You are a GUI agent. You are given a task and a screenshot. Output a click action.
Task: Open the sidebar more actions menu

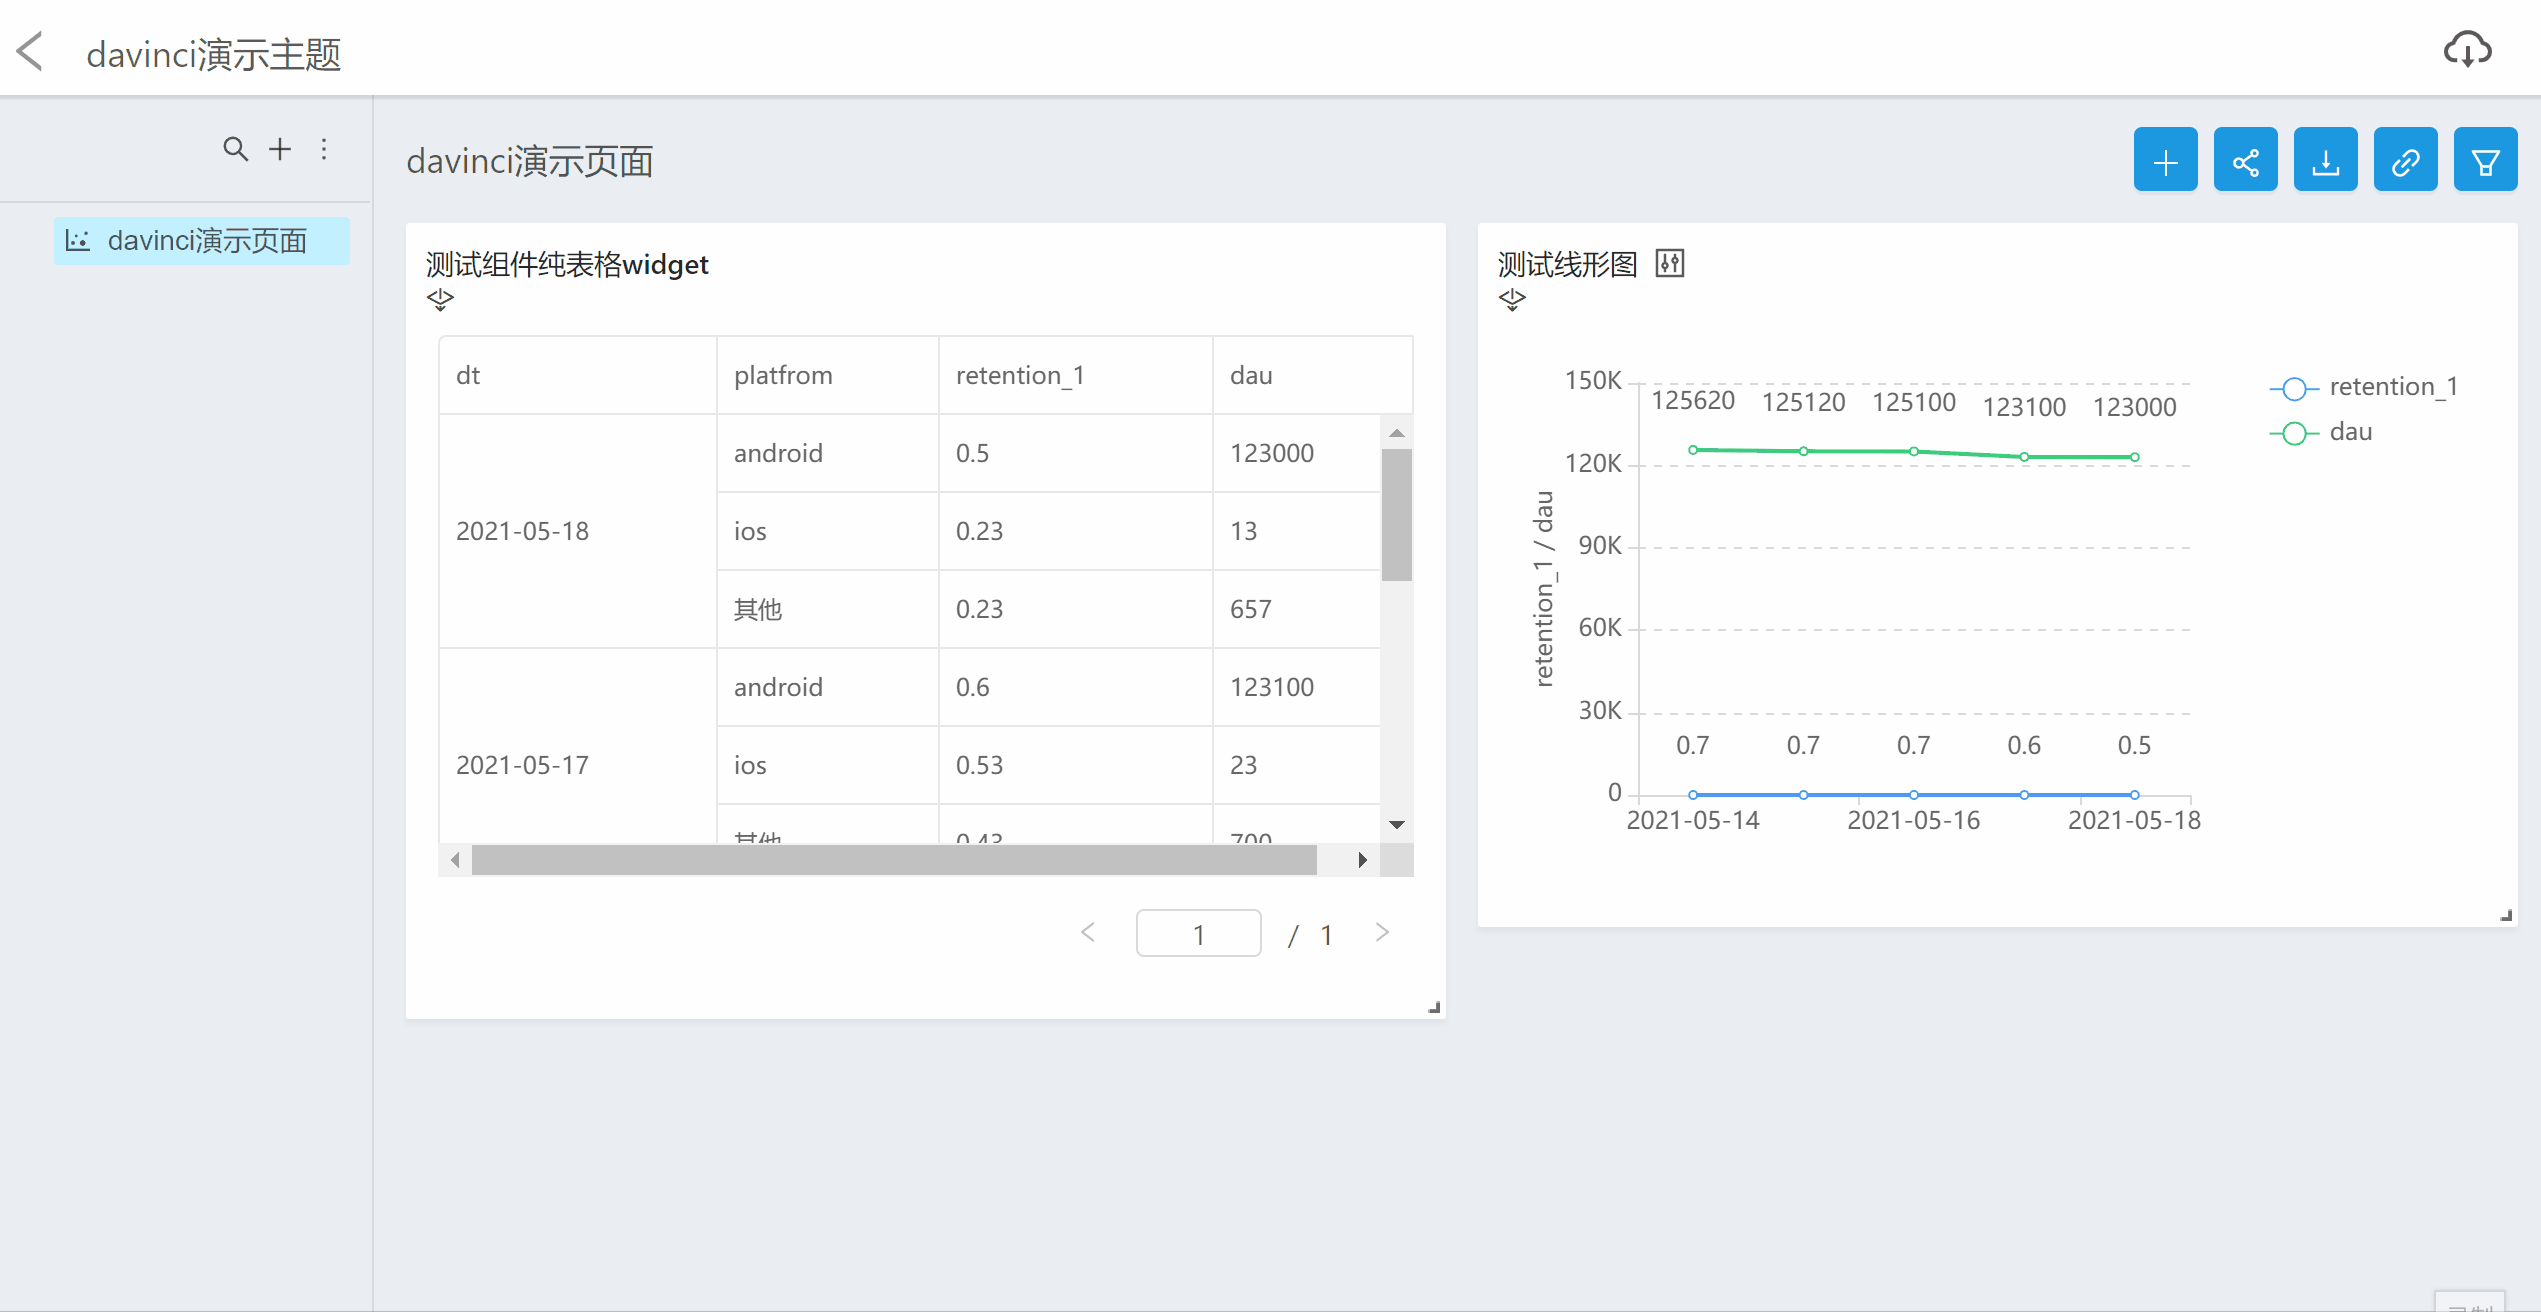point(323,148)
